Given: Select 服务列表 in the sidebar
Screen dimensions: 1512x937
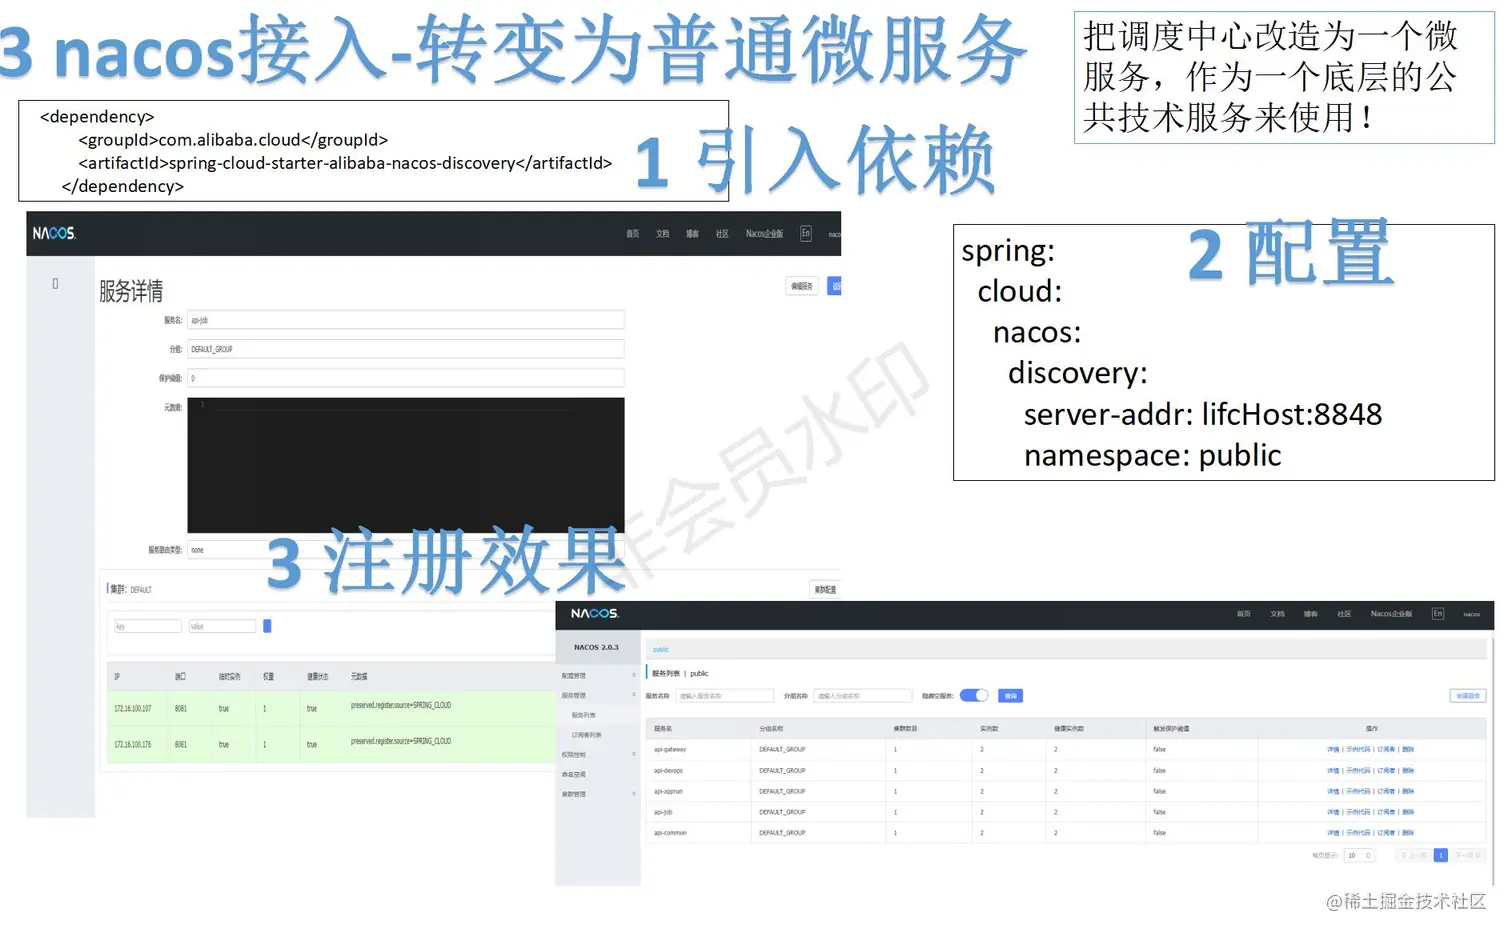Looking at the screenshot, I should point(584,715).
